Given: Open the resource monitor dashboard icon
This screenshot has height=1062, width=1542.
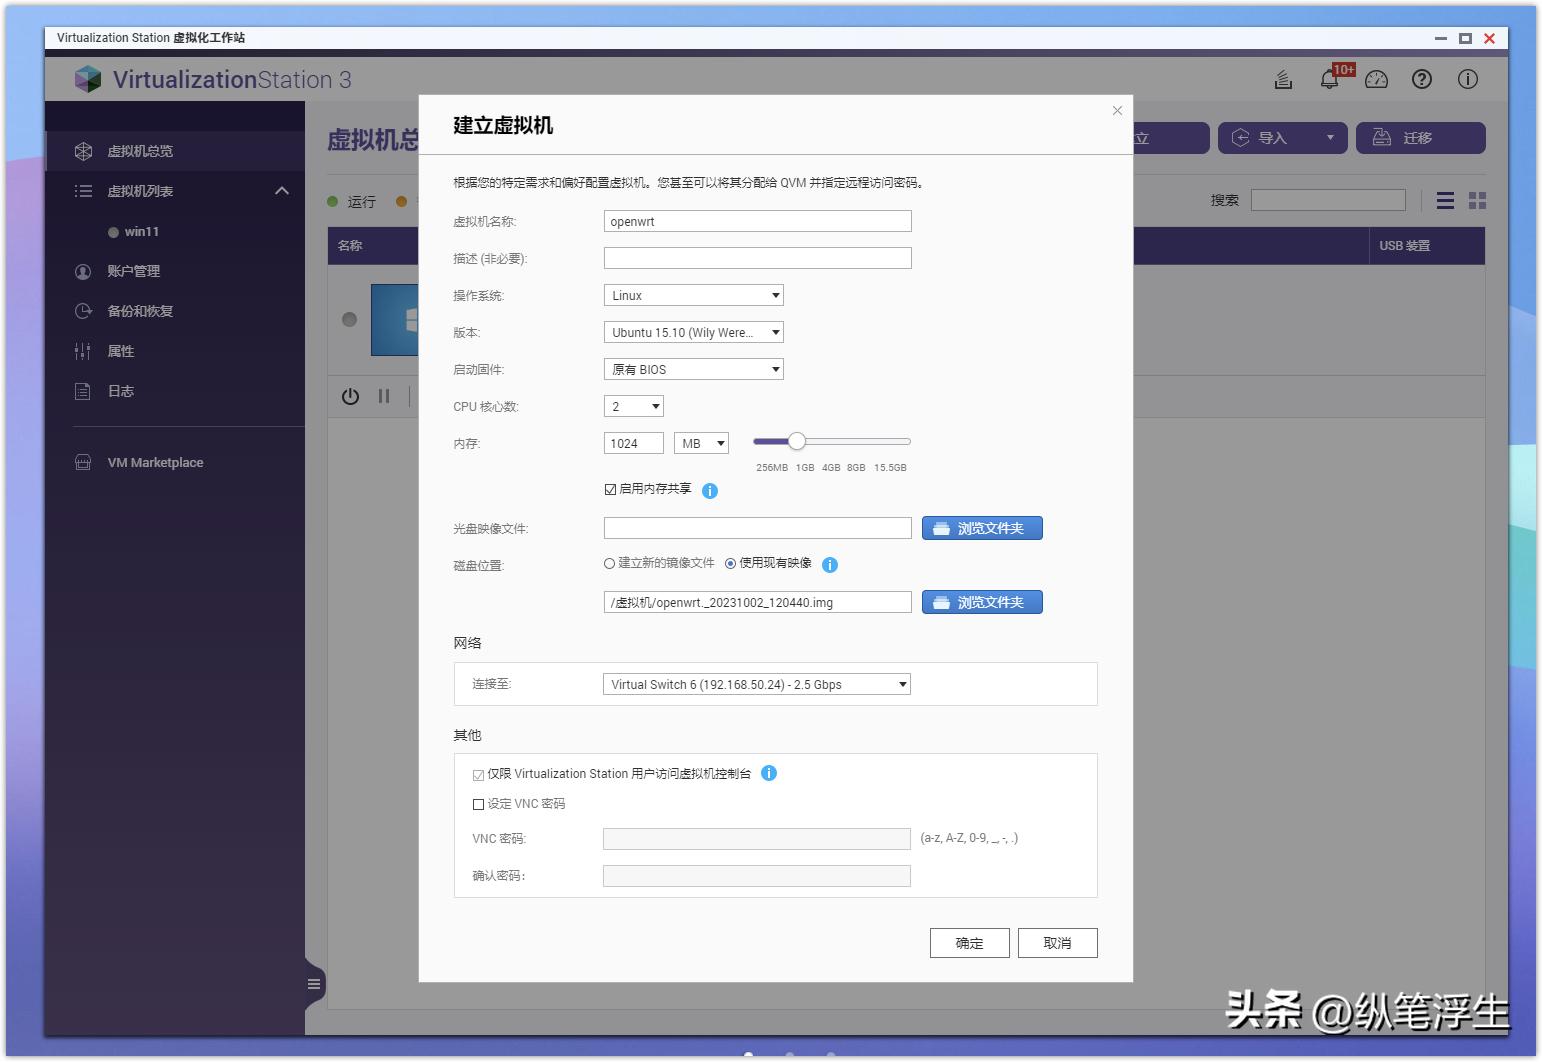Looking at the screenshot, I should click(1376, 79).
